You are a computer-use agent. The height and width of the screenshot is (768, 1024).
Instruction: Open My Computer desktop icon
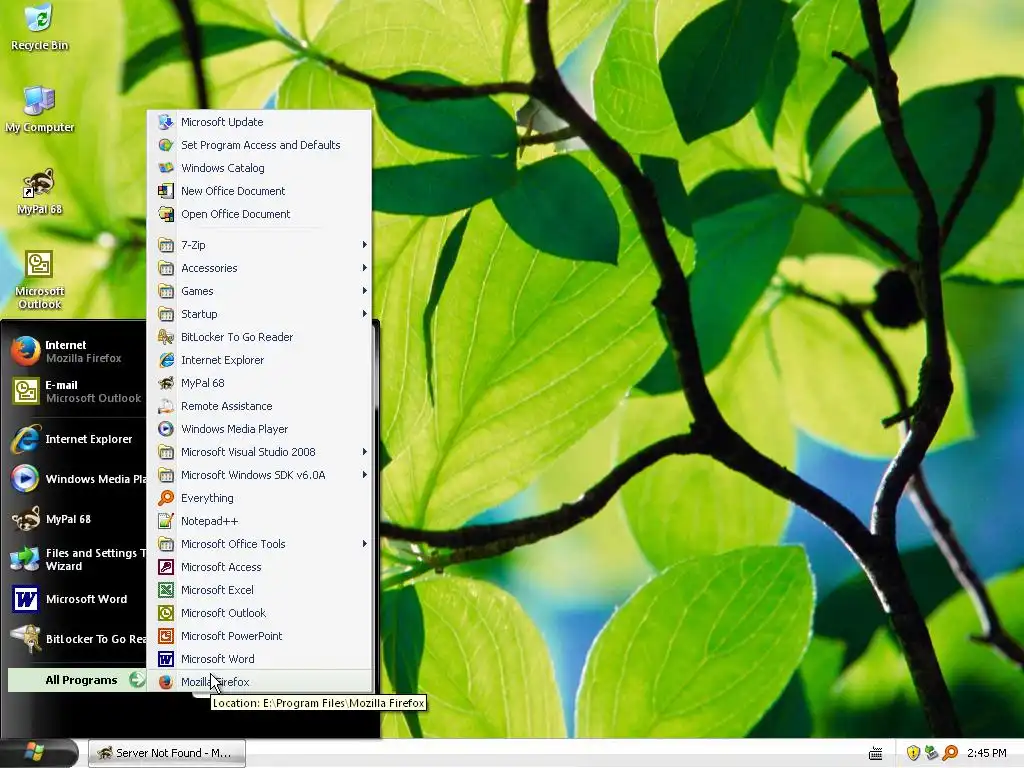coord(39,108)
